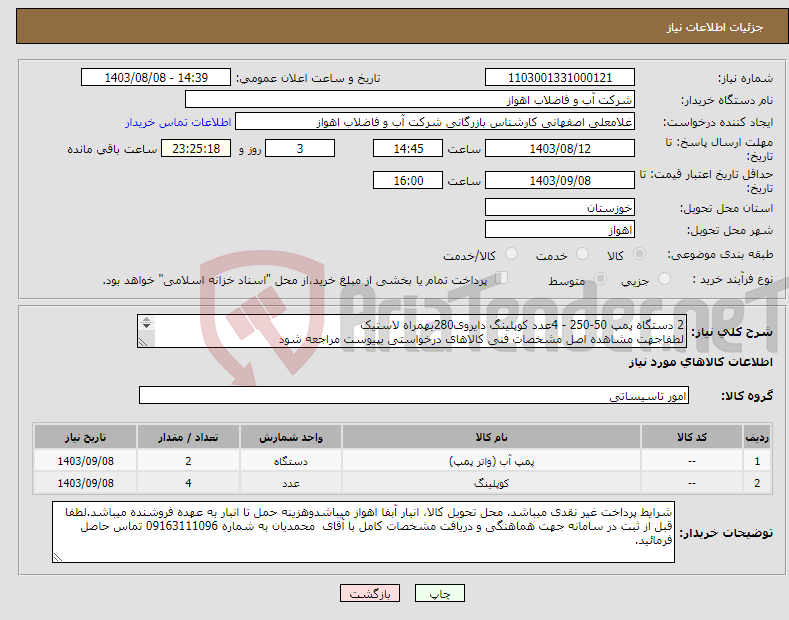Image resolution: width=789 pixels, height=620 pixels.
Task: Click the delivery province field خوزستان
Action: click(560, 207)
